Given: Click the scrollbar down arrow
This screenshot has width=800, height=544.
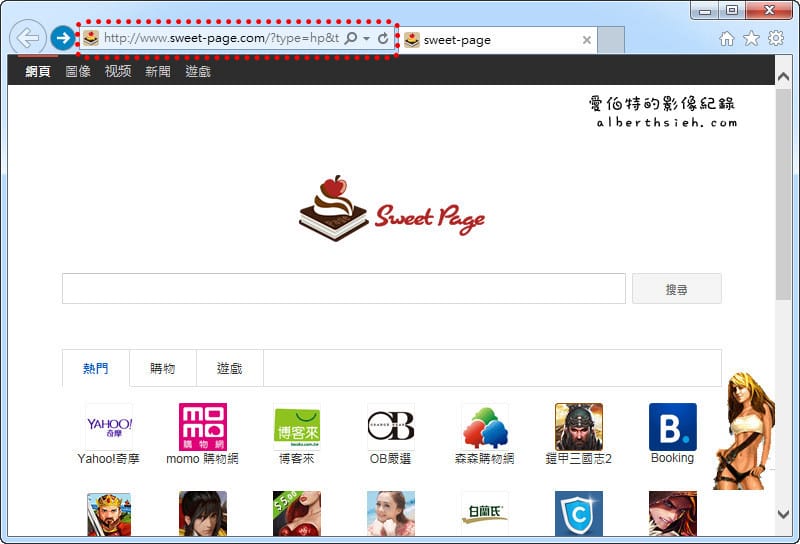Looking at the screenshot, I should (x=783, y=514).
